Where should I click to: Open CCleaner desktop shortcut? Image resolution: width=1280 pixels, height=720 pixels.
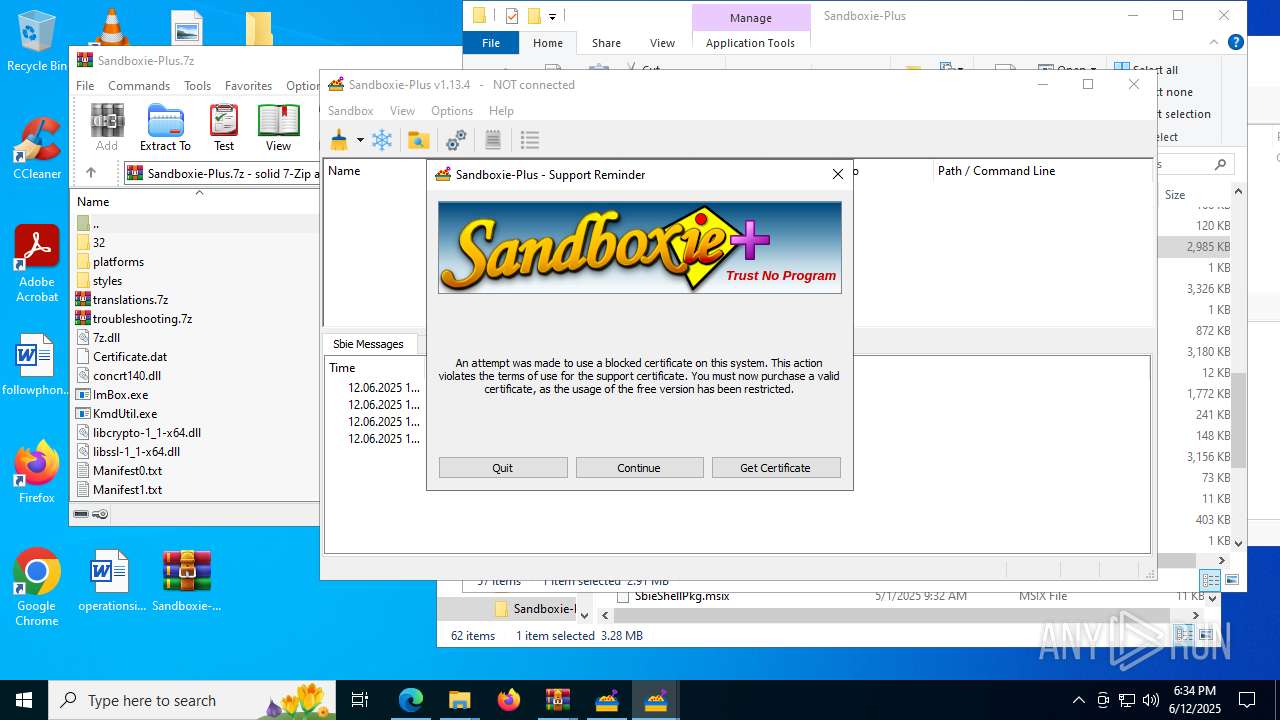point(37,149)
